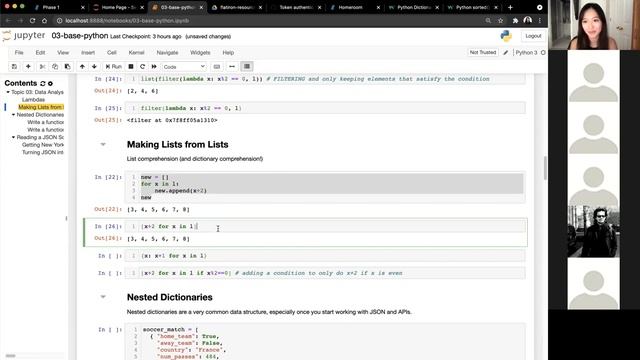640x360 pixels.
Task: Click the notebook vertical scrollbar thumb
Action: pos(545,168)
